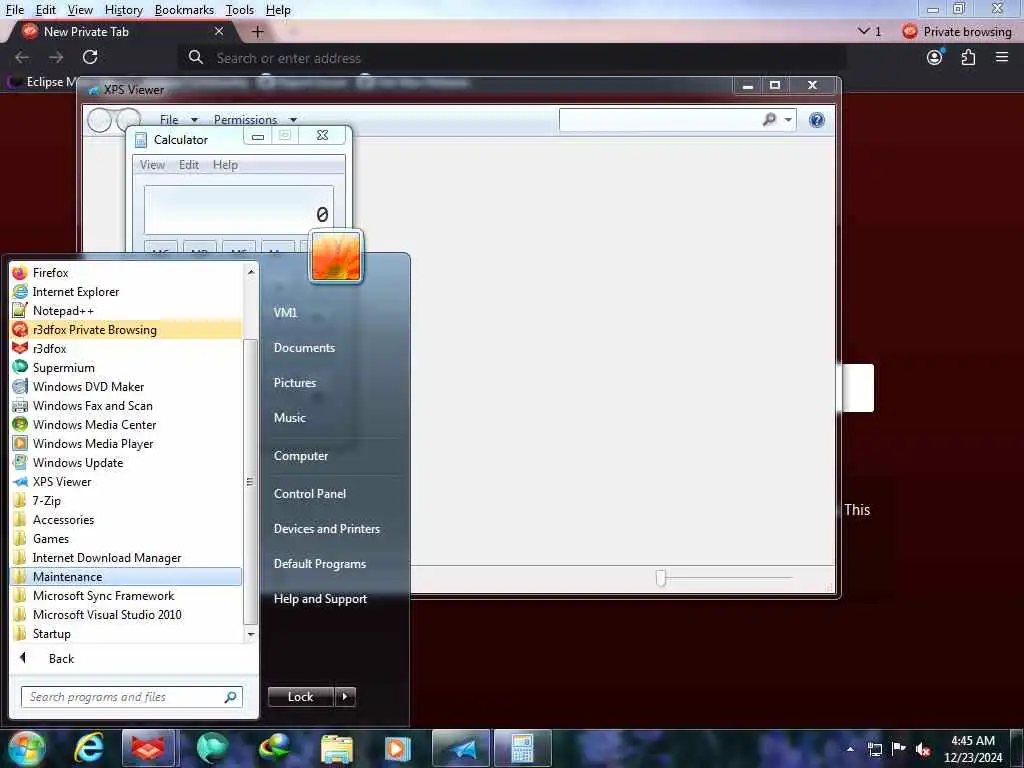Reload the page in the browser

90,57
